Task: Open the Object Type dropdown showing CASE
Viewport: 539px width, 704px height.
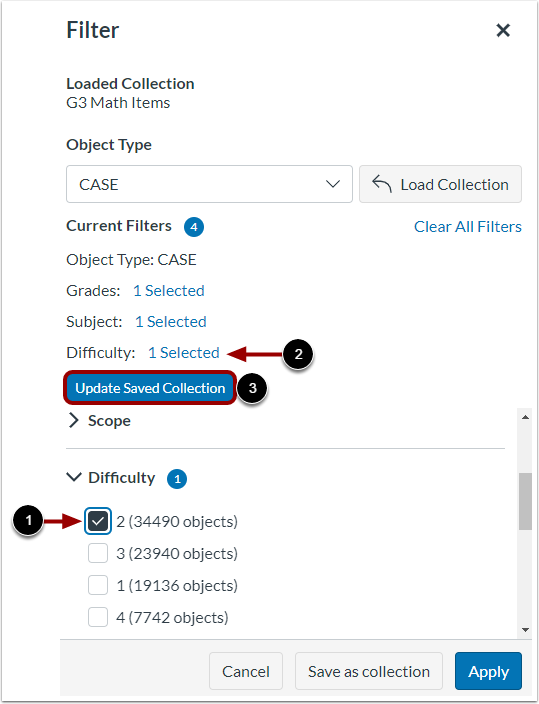Action: (x=209, y=184)
